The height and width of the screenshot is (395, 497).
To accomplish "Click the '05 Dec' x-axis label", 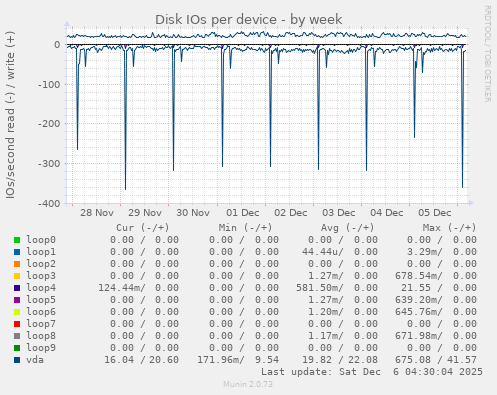I will coord(435,213).
